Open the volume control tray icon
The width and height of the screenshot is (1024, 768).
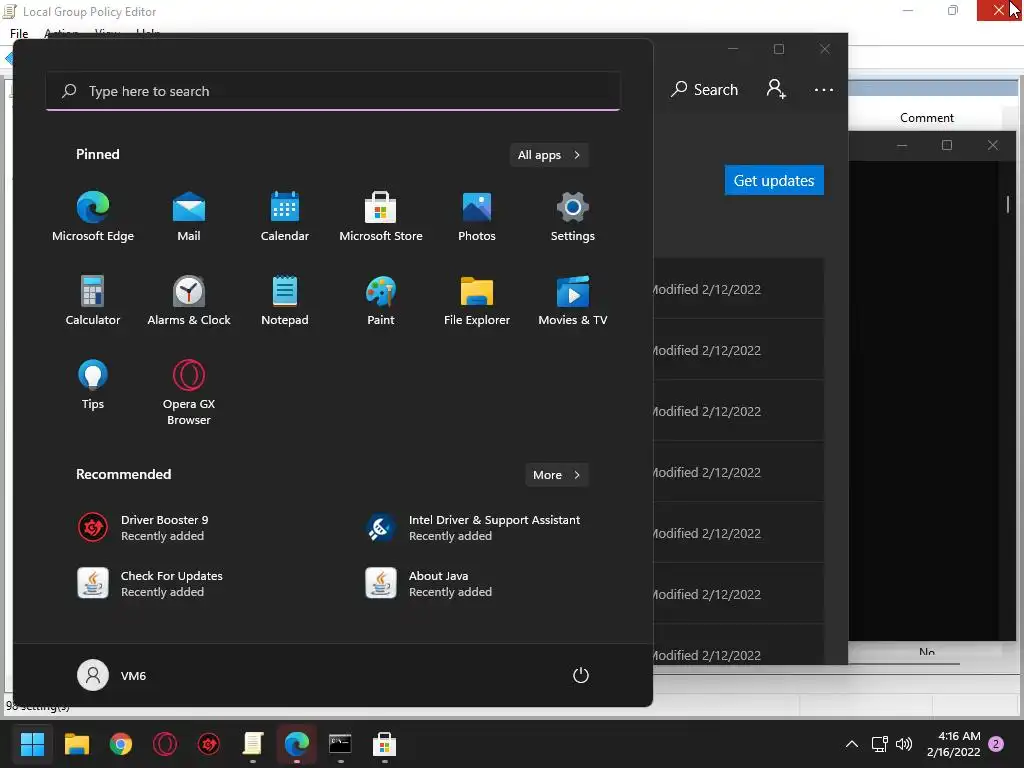904,744
